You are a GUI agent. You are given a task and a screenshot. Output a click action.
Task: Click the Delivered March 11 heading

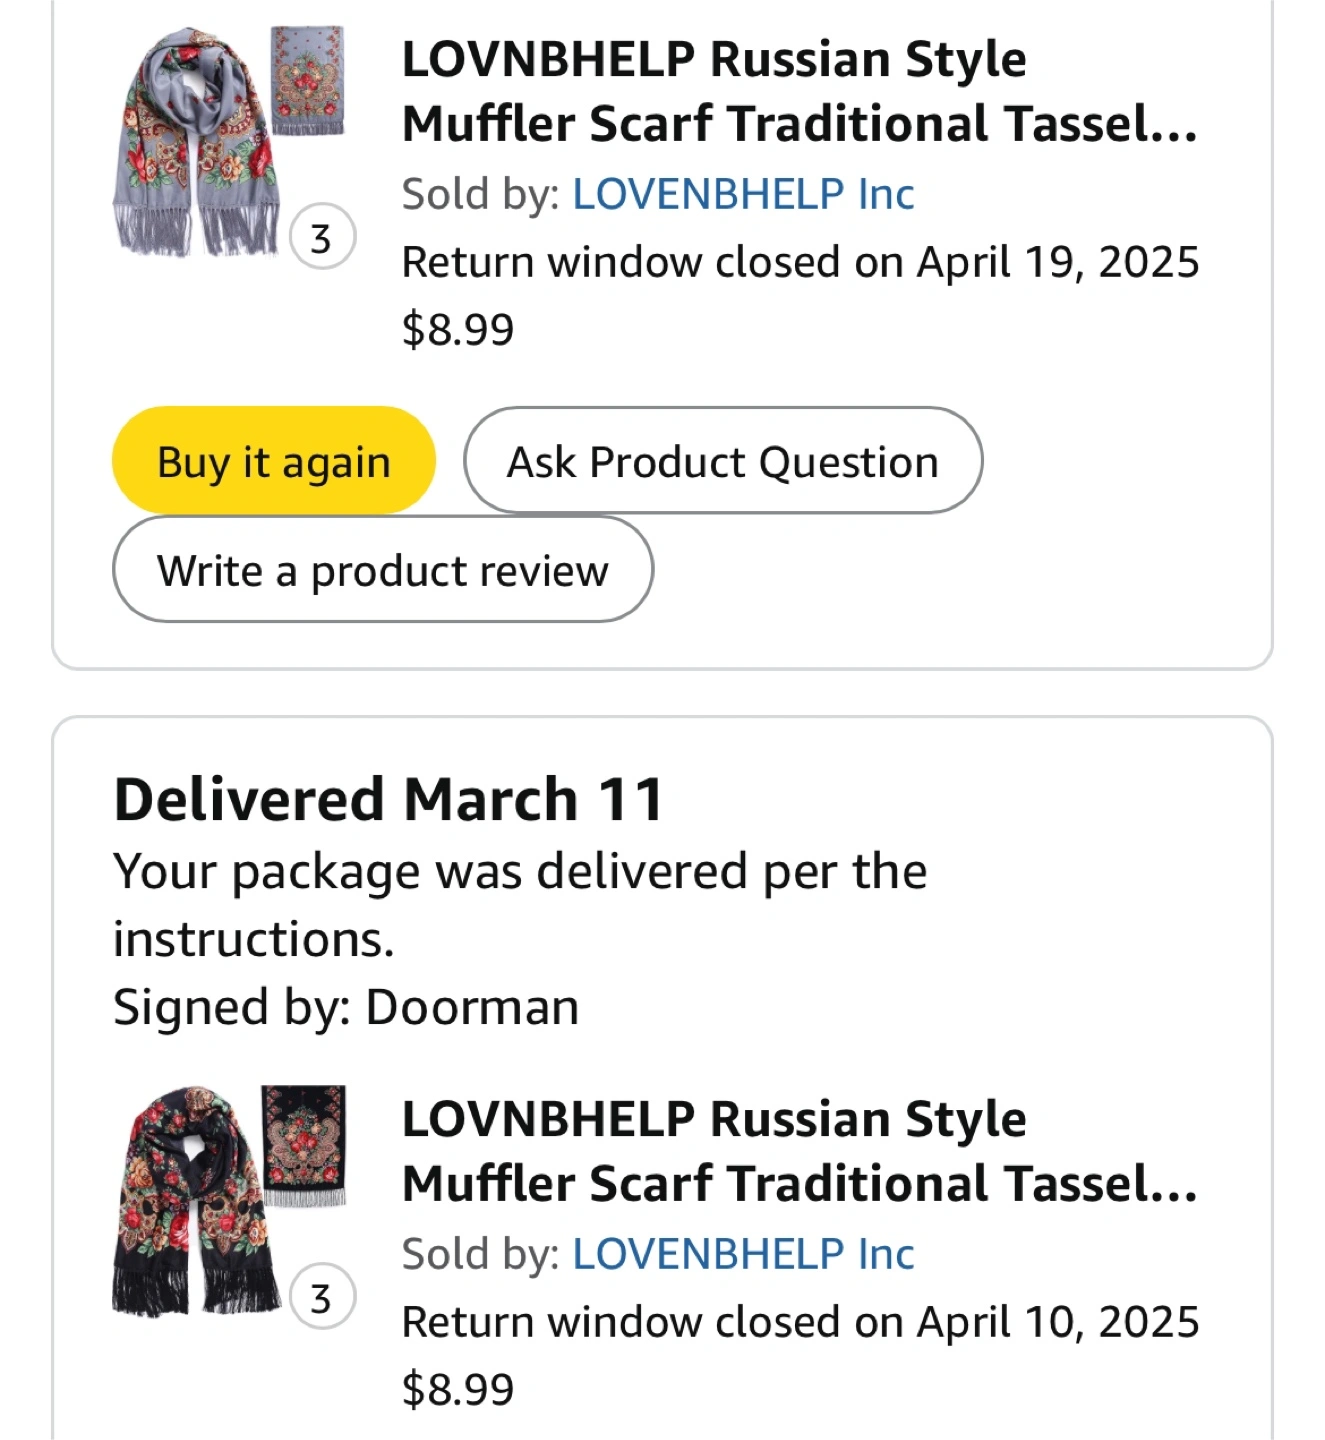point(389,799)
